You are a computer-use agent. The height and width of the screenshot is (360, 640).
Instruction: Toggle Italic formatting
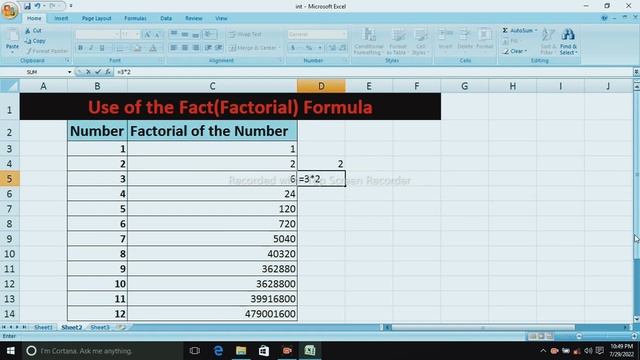click(x=91, y=48)
